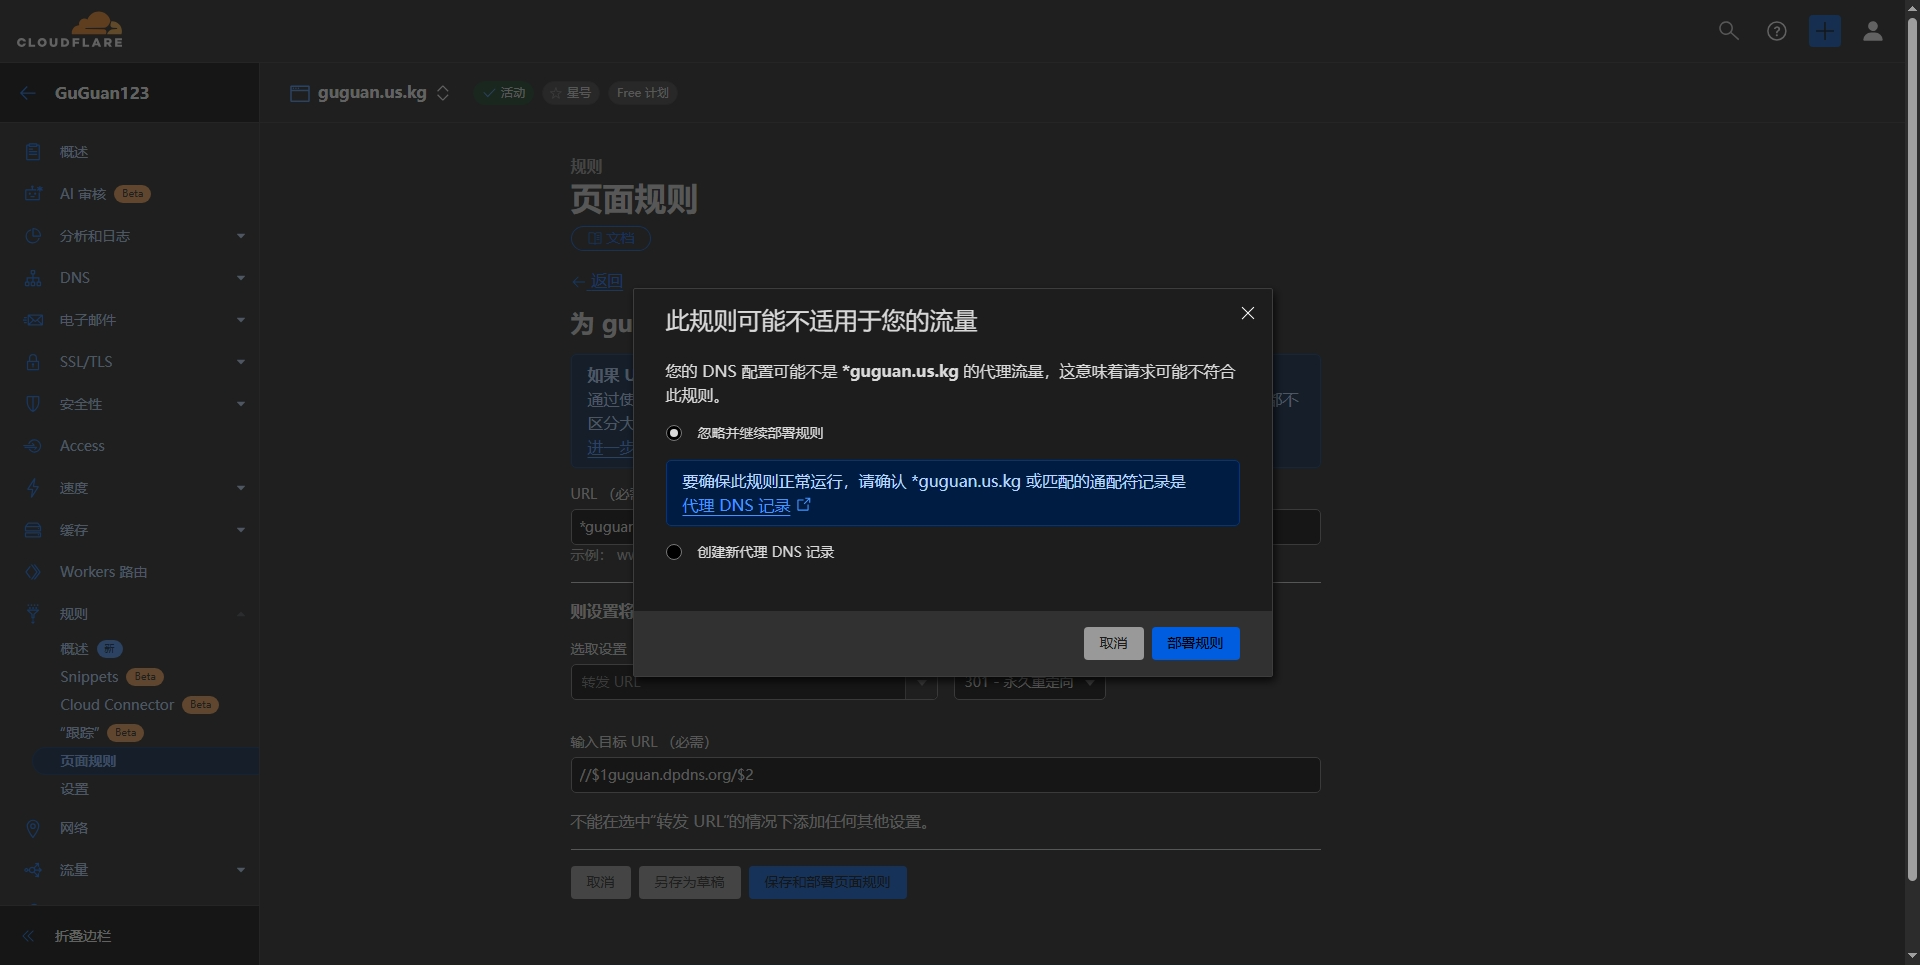The image size is (1920, 965).
Task: Click the target URL input field
Action: click(945, 775)
